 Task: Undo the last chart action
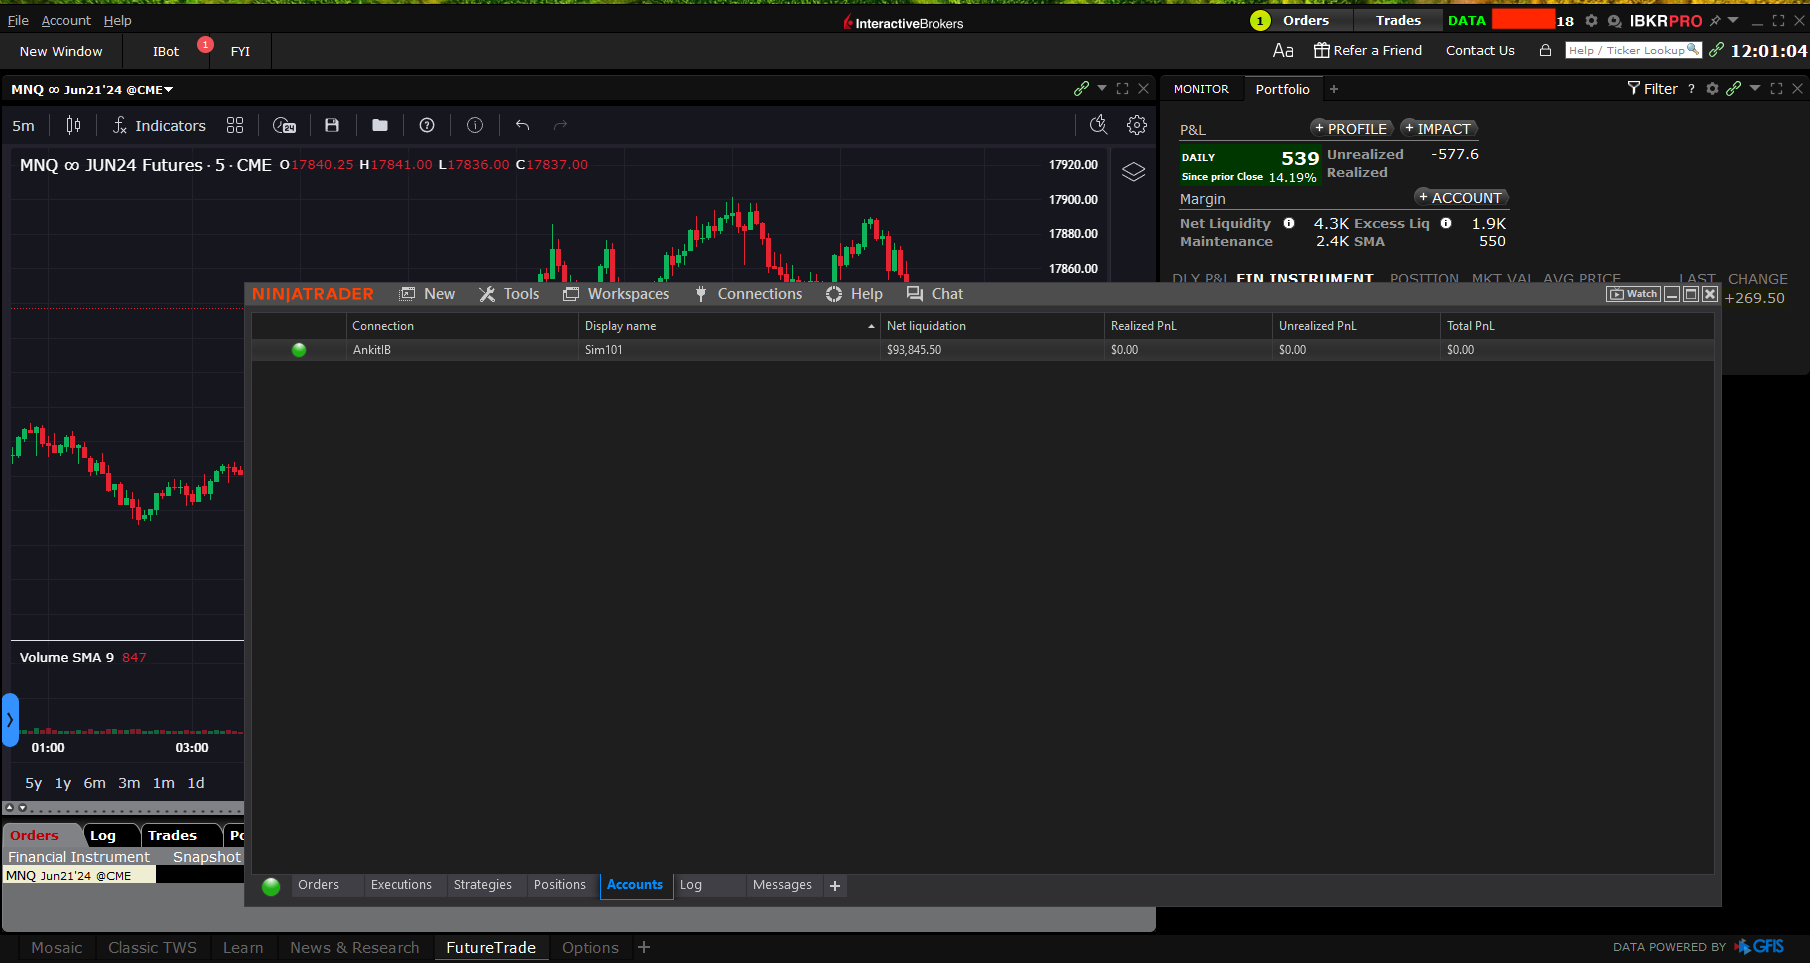(x=522, y=125)
